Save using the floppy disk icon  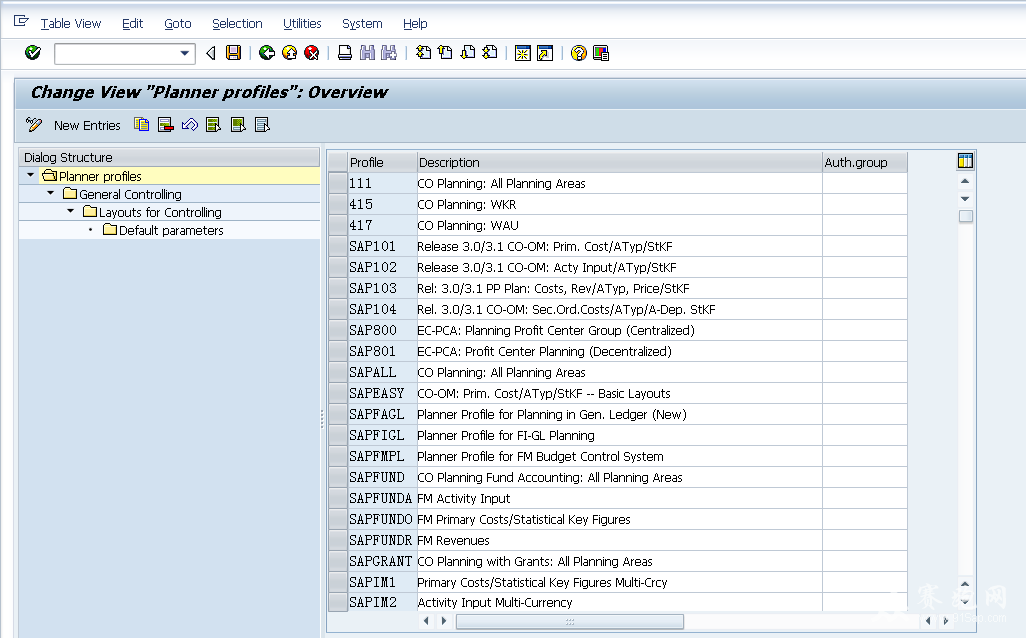click(234, 53)
